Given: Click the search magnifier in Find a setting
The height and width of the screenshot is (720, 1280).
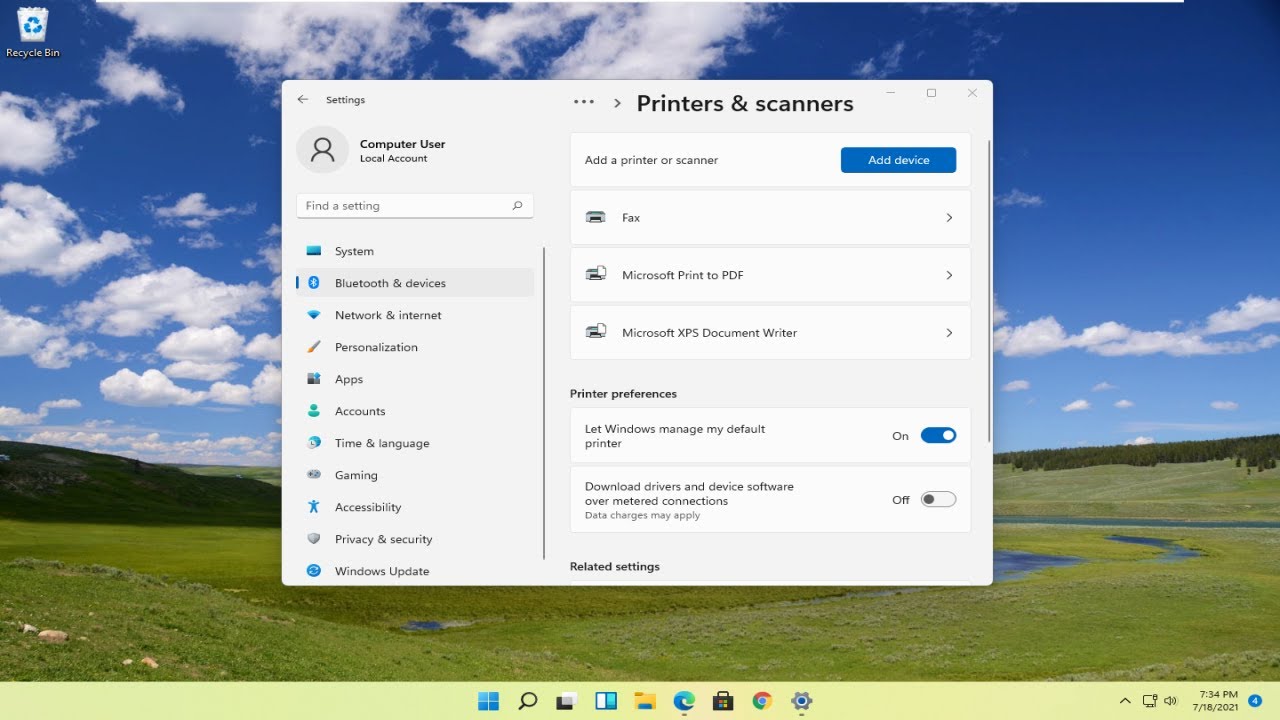Looking at the screenshot, I should [x=517, y=206].
